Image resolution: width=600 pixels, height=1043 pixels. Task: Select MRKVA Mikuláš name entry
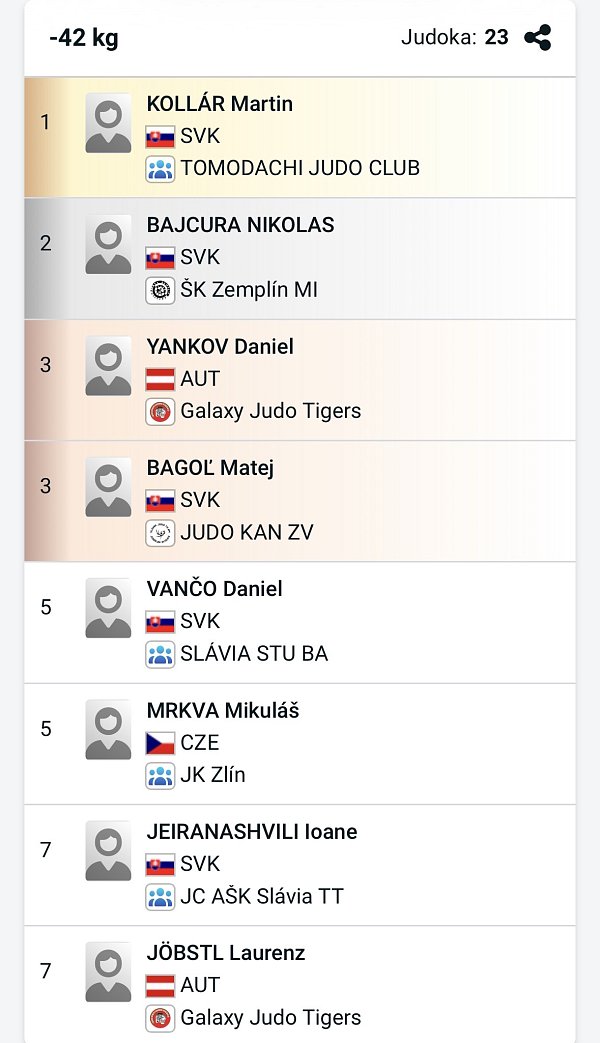tap(223, 711)
